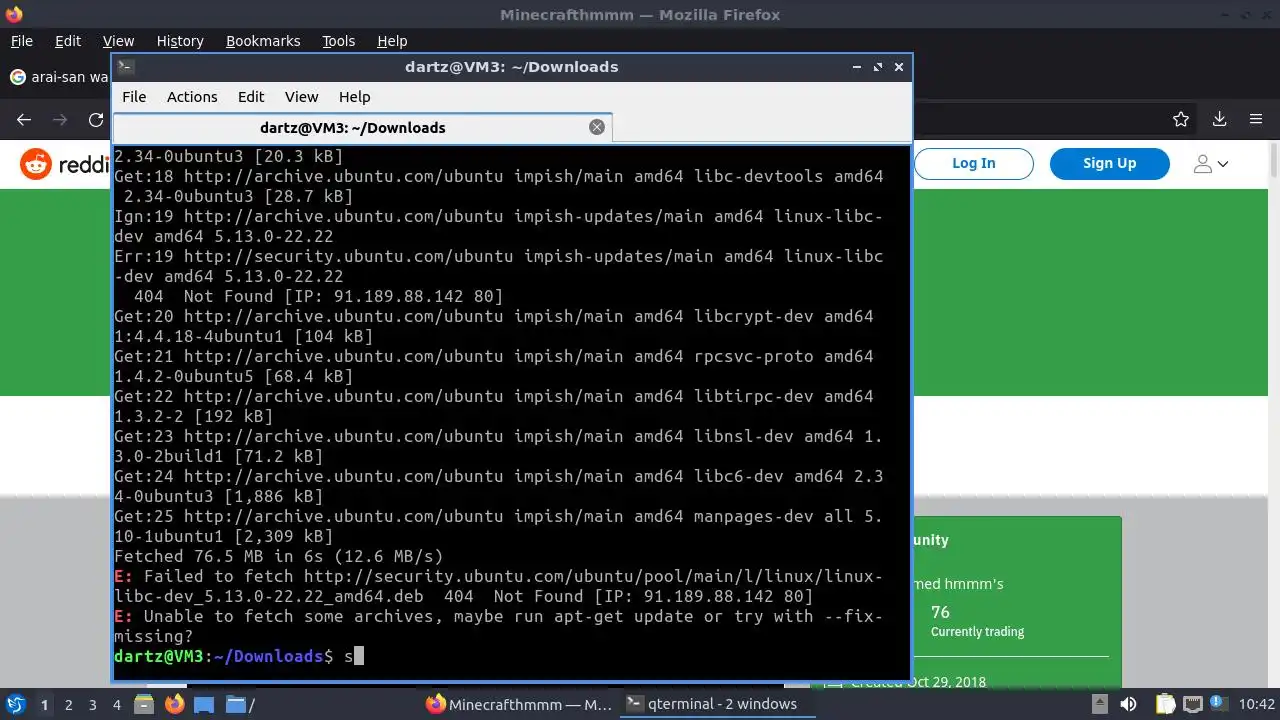Click the show desktop panel icon
The width and height of the screenshot is (1280, 720).
204,704
